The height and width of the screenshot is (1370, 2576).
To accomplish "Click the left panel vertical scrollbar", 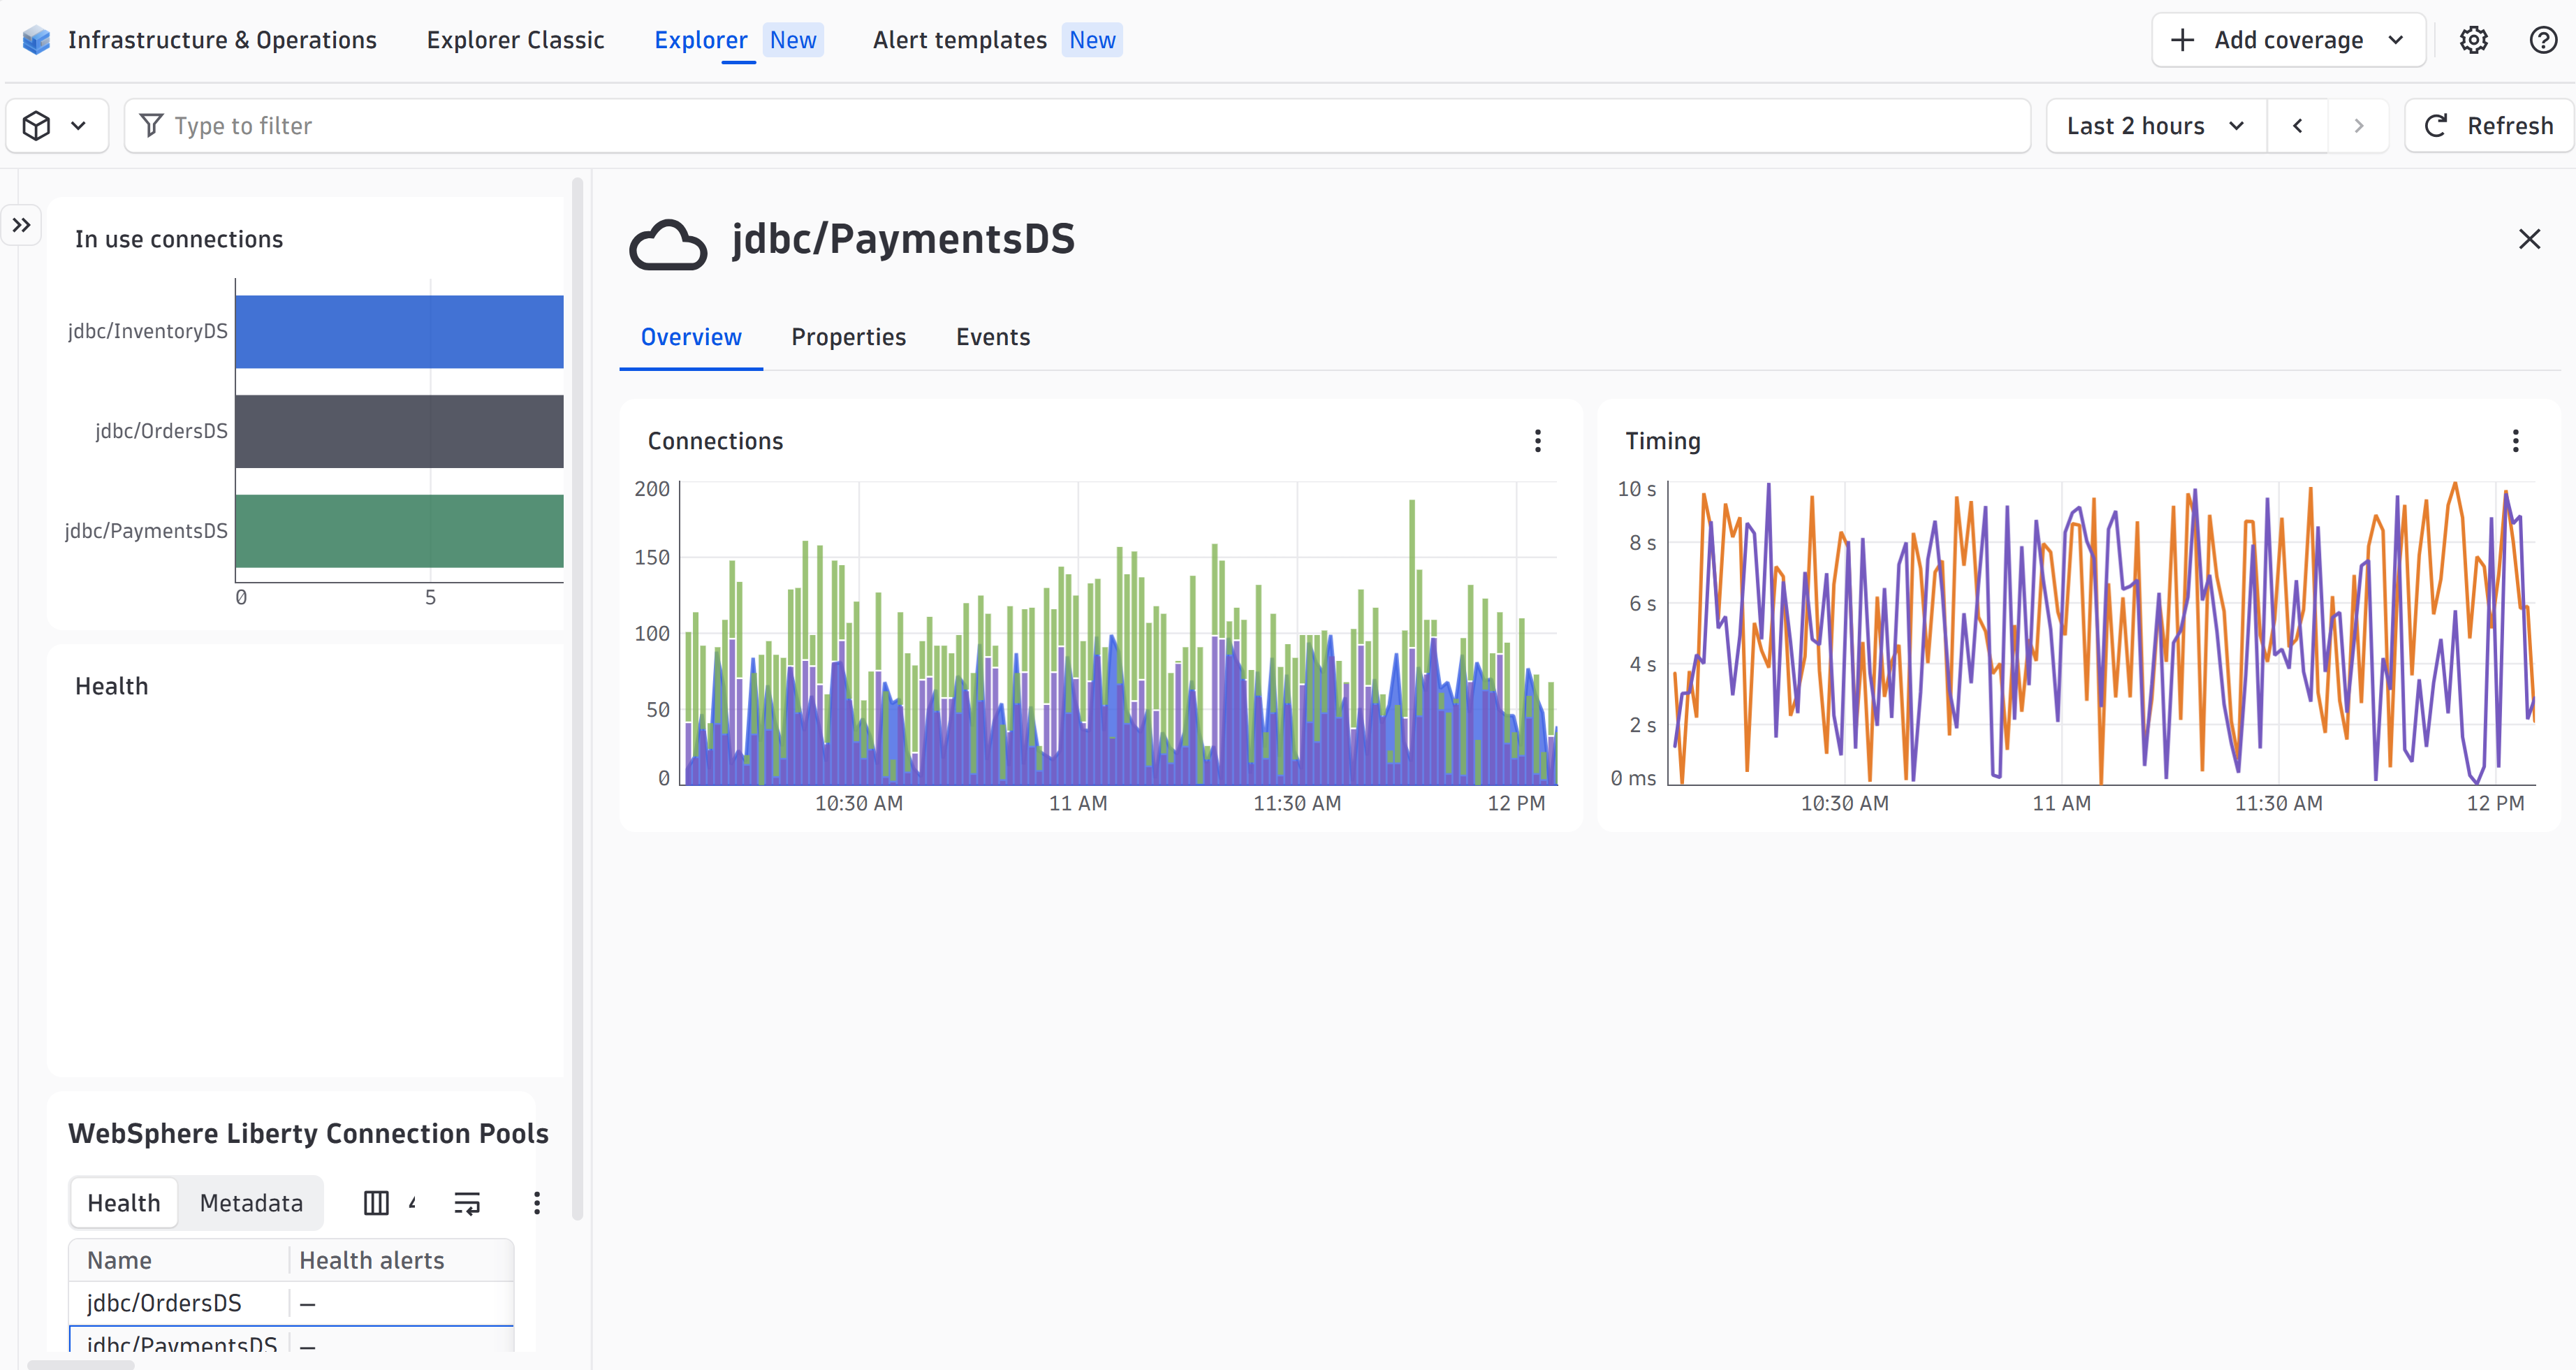I will (x=577, y=698).
